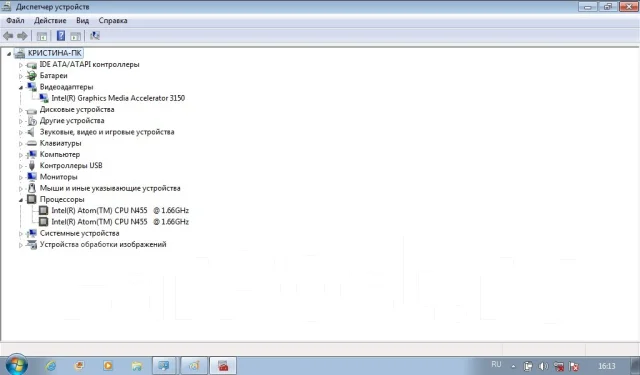The width and height of the screenshot is (640, 375).
Task: Collapse the КРИСТИНА-ПК root node
Action: click(9, 53)
